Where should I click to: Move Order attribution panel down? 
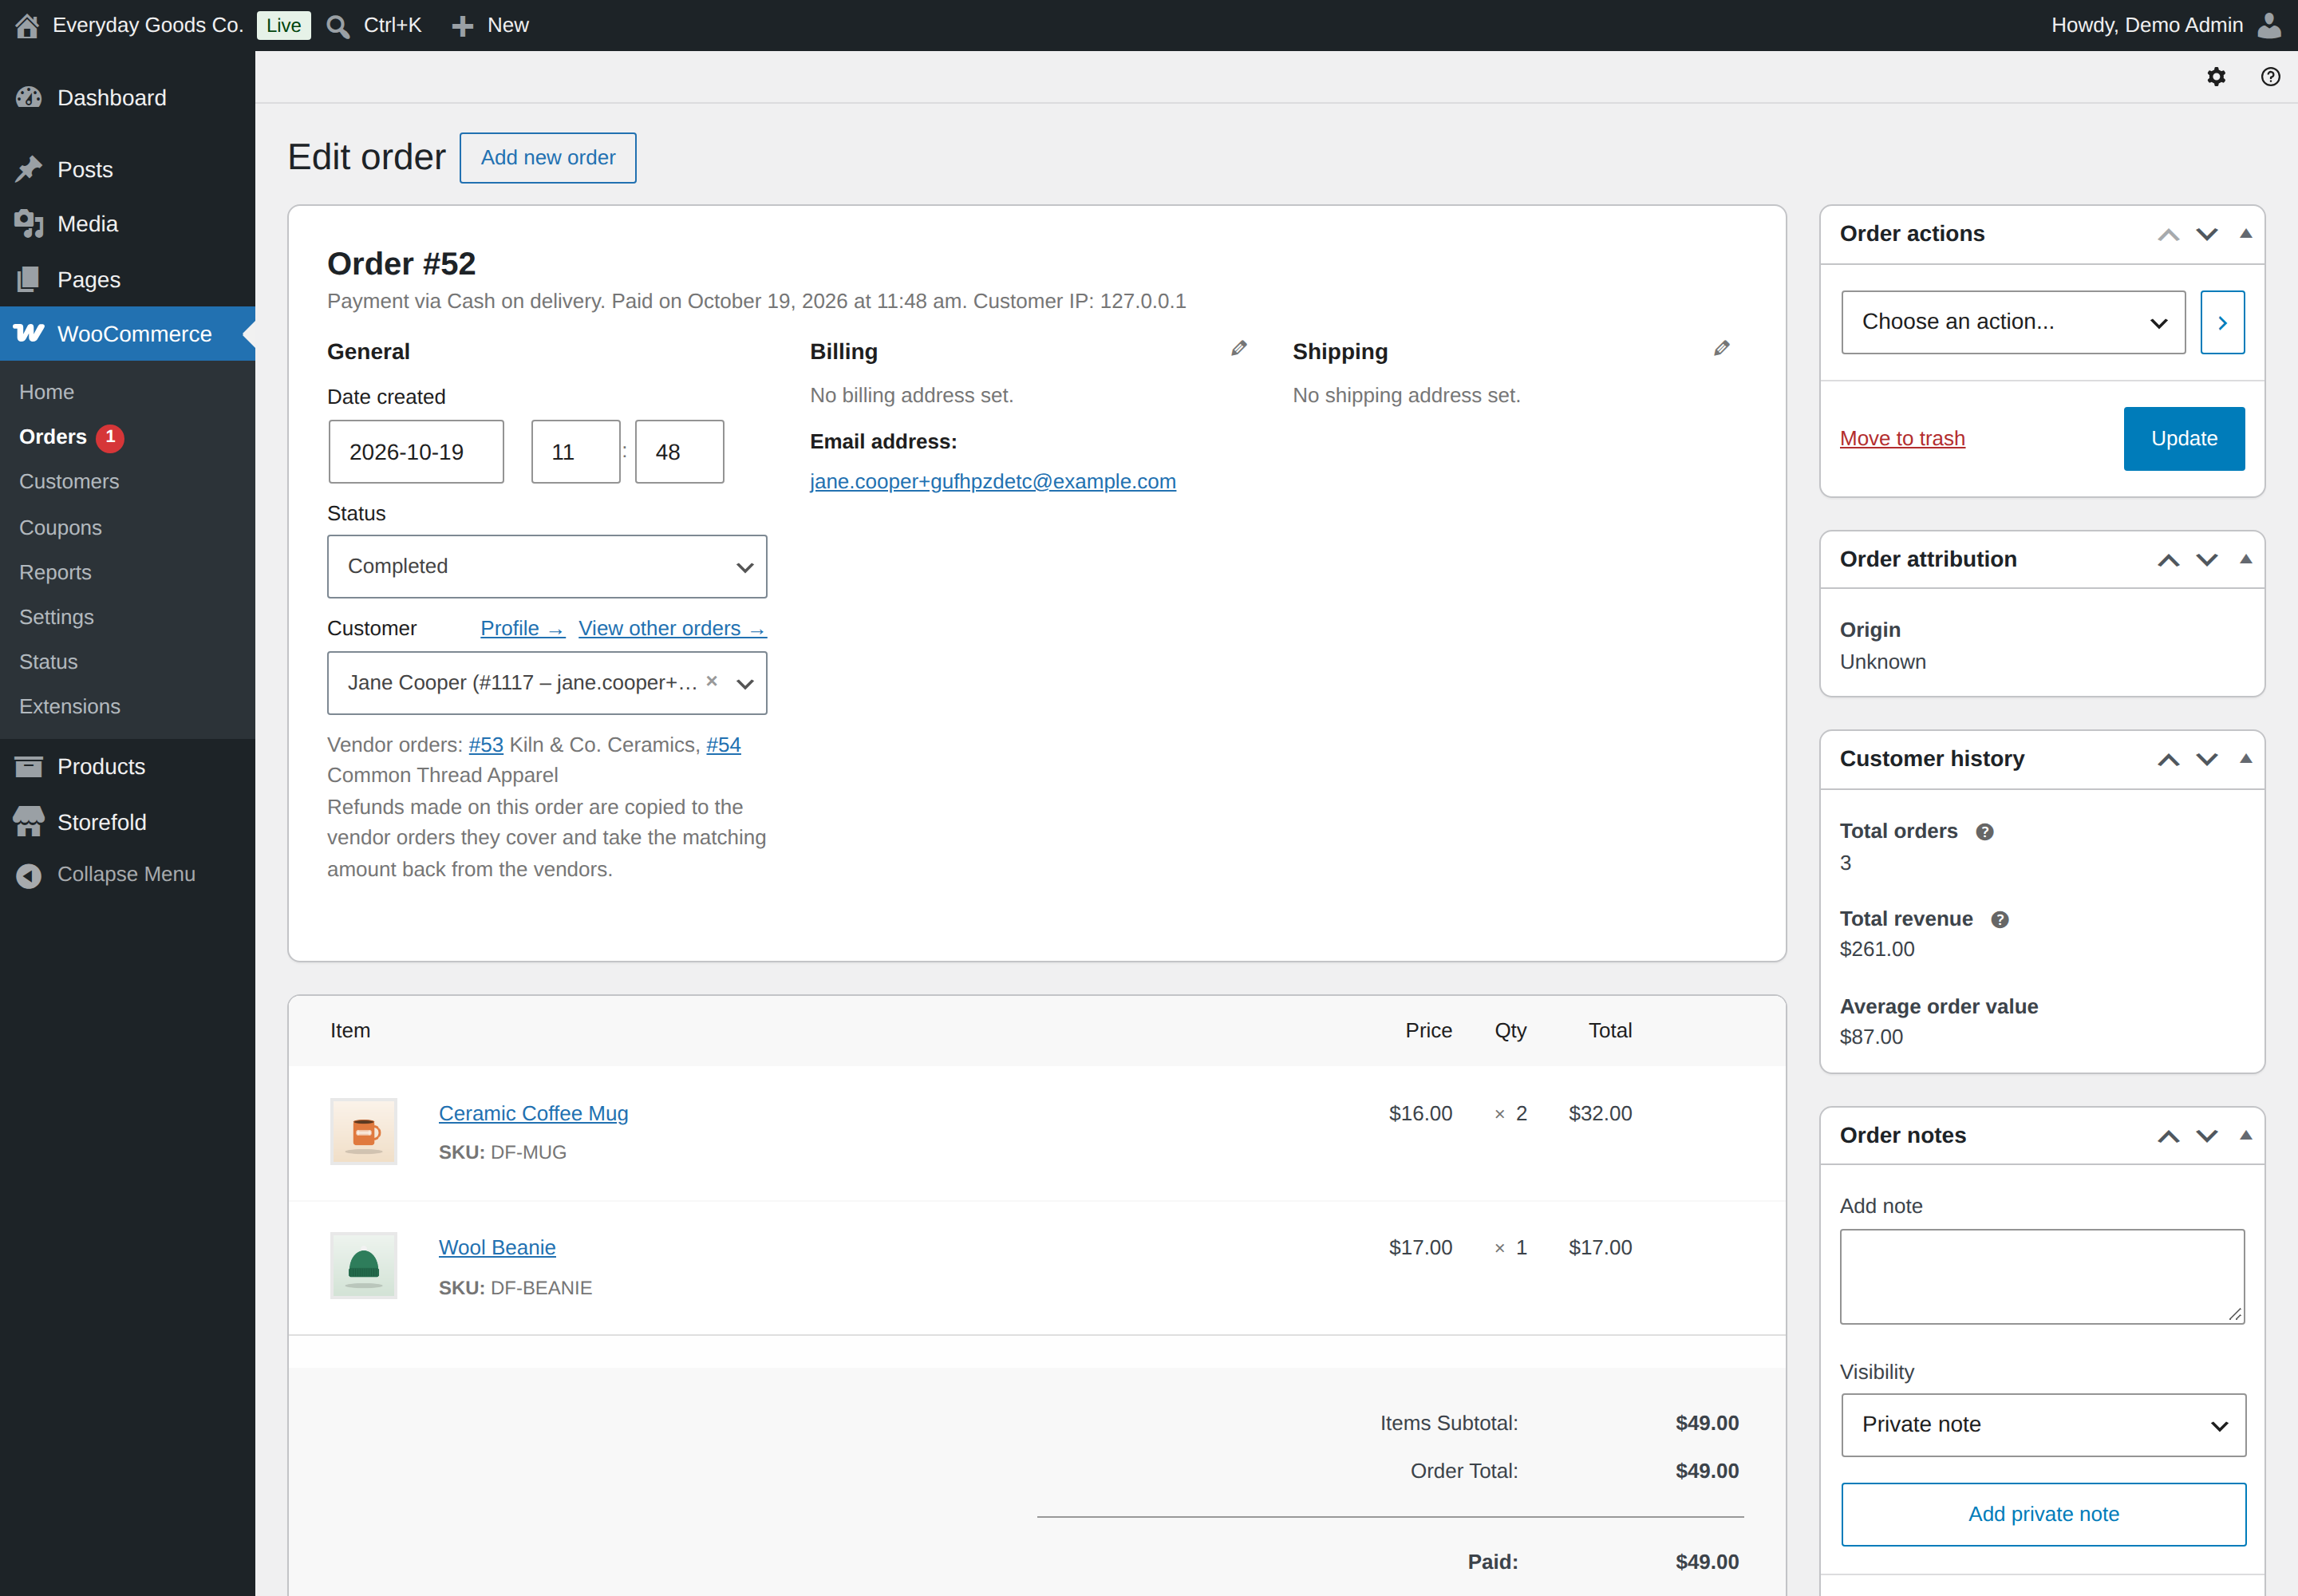[x=2206, y=560]
